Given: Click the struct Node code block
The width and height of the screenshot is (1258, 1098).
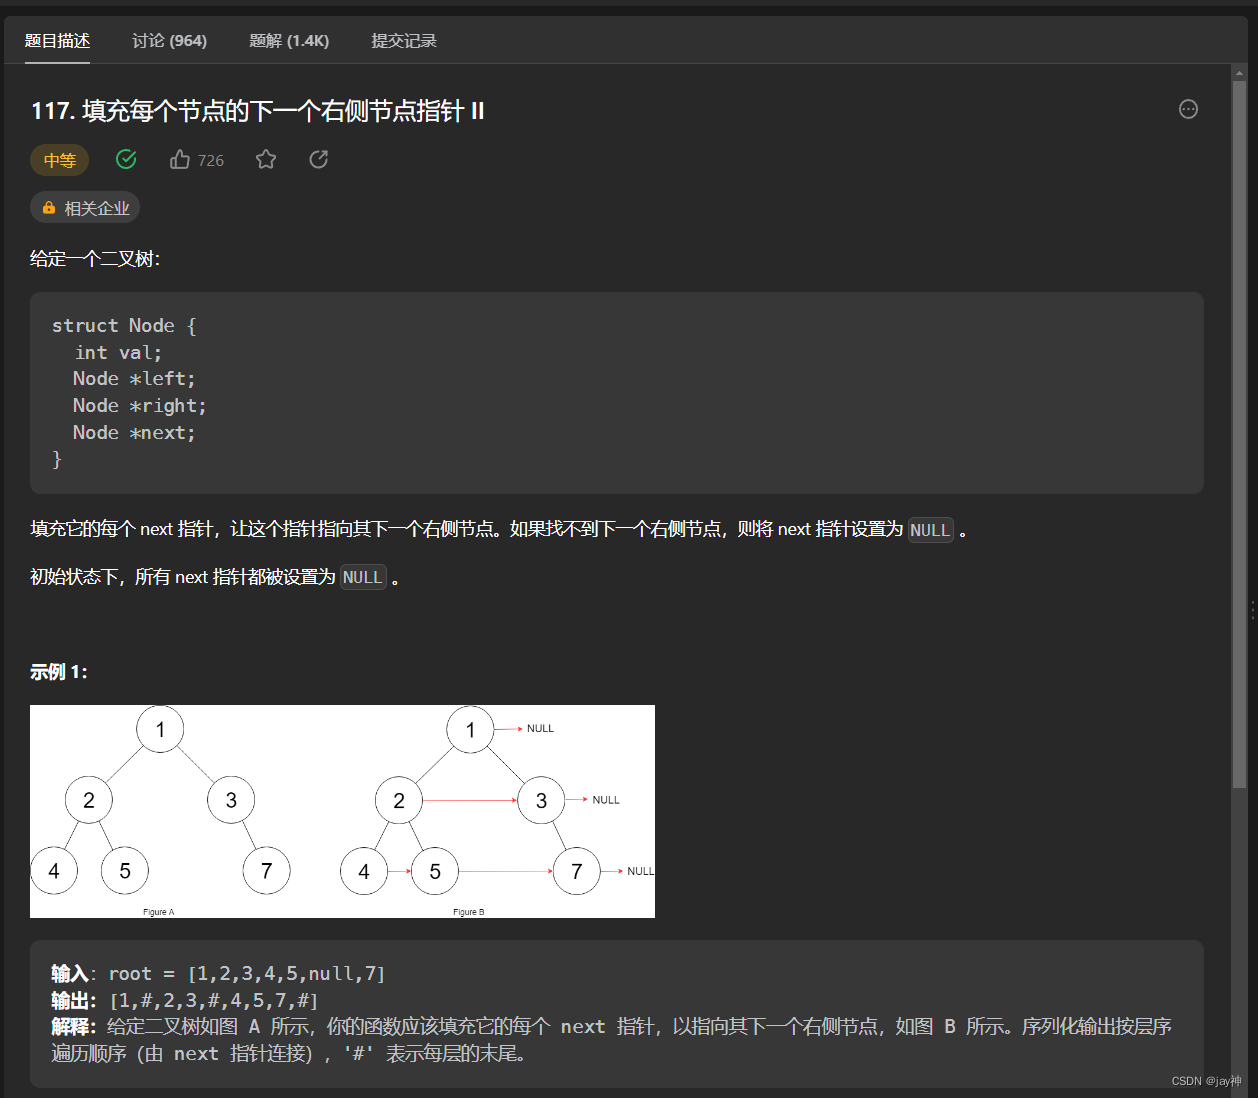Looking at the screenshot, I should [x=616, y=393].
